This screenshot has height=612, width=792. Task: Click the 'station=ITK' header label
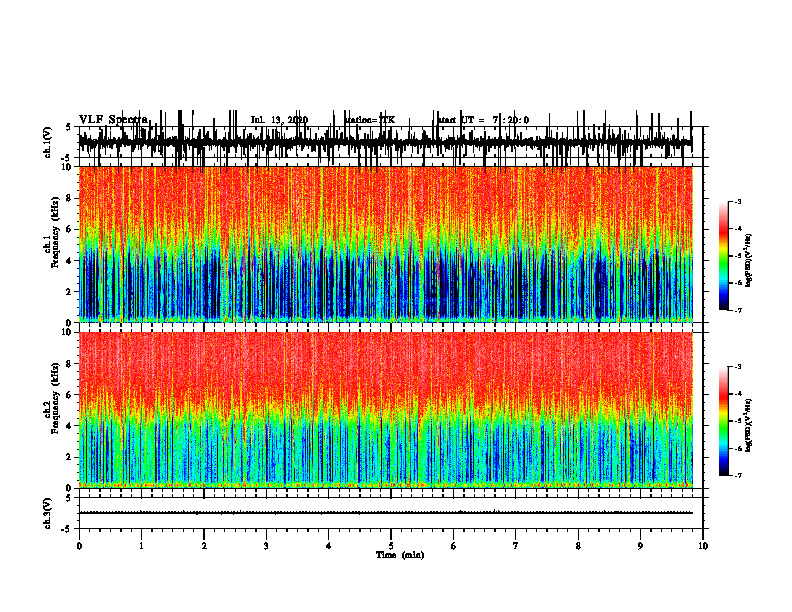click(370, 120)
